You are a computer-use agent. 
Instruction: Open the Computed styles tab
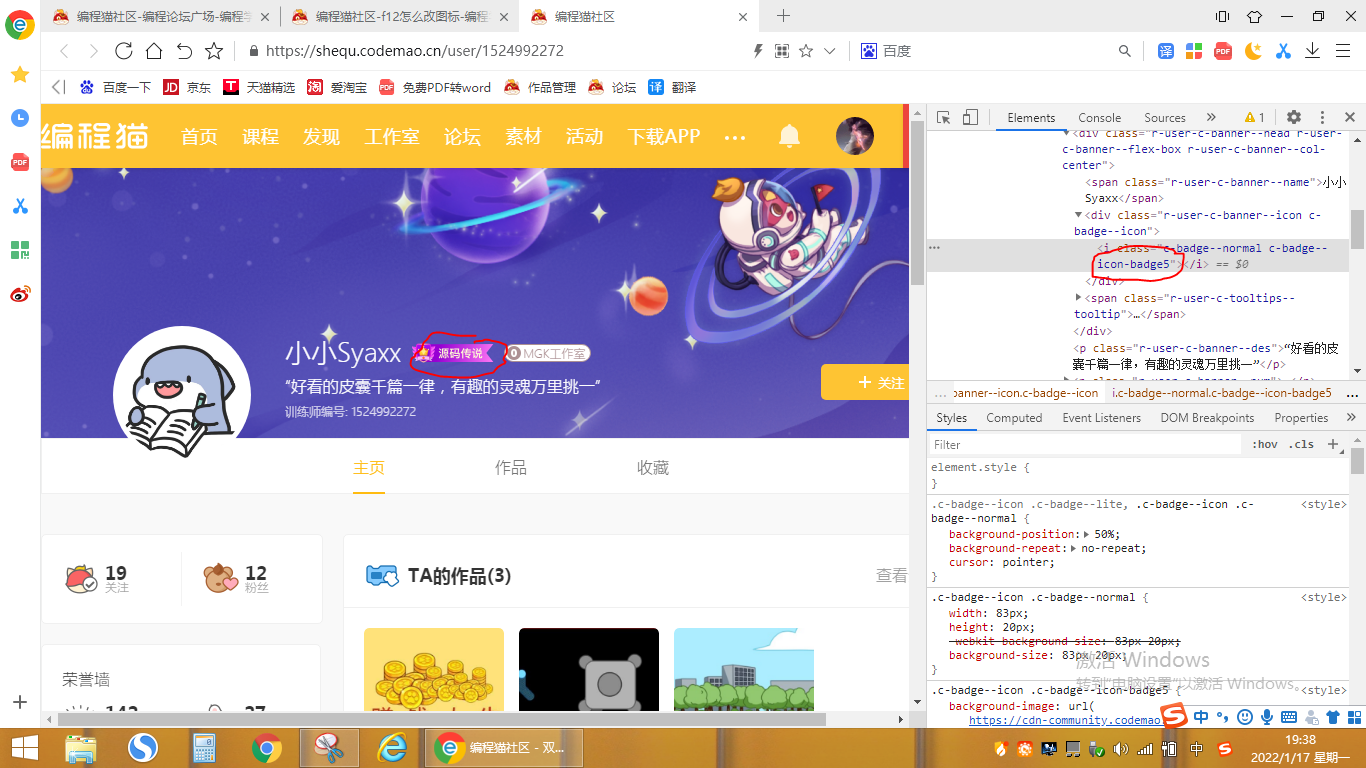[1014, 418]
